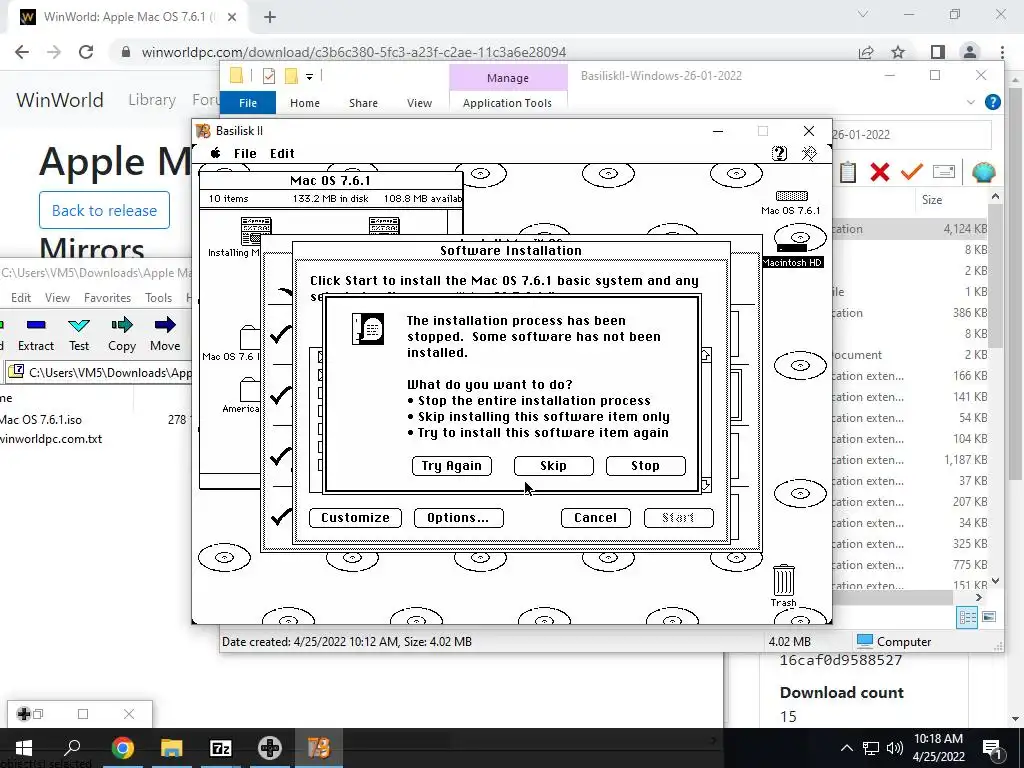
Task: Open Chrome side panel icon
Action: point(938,52)
